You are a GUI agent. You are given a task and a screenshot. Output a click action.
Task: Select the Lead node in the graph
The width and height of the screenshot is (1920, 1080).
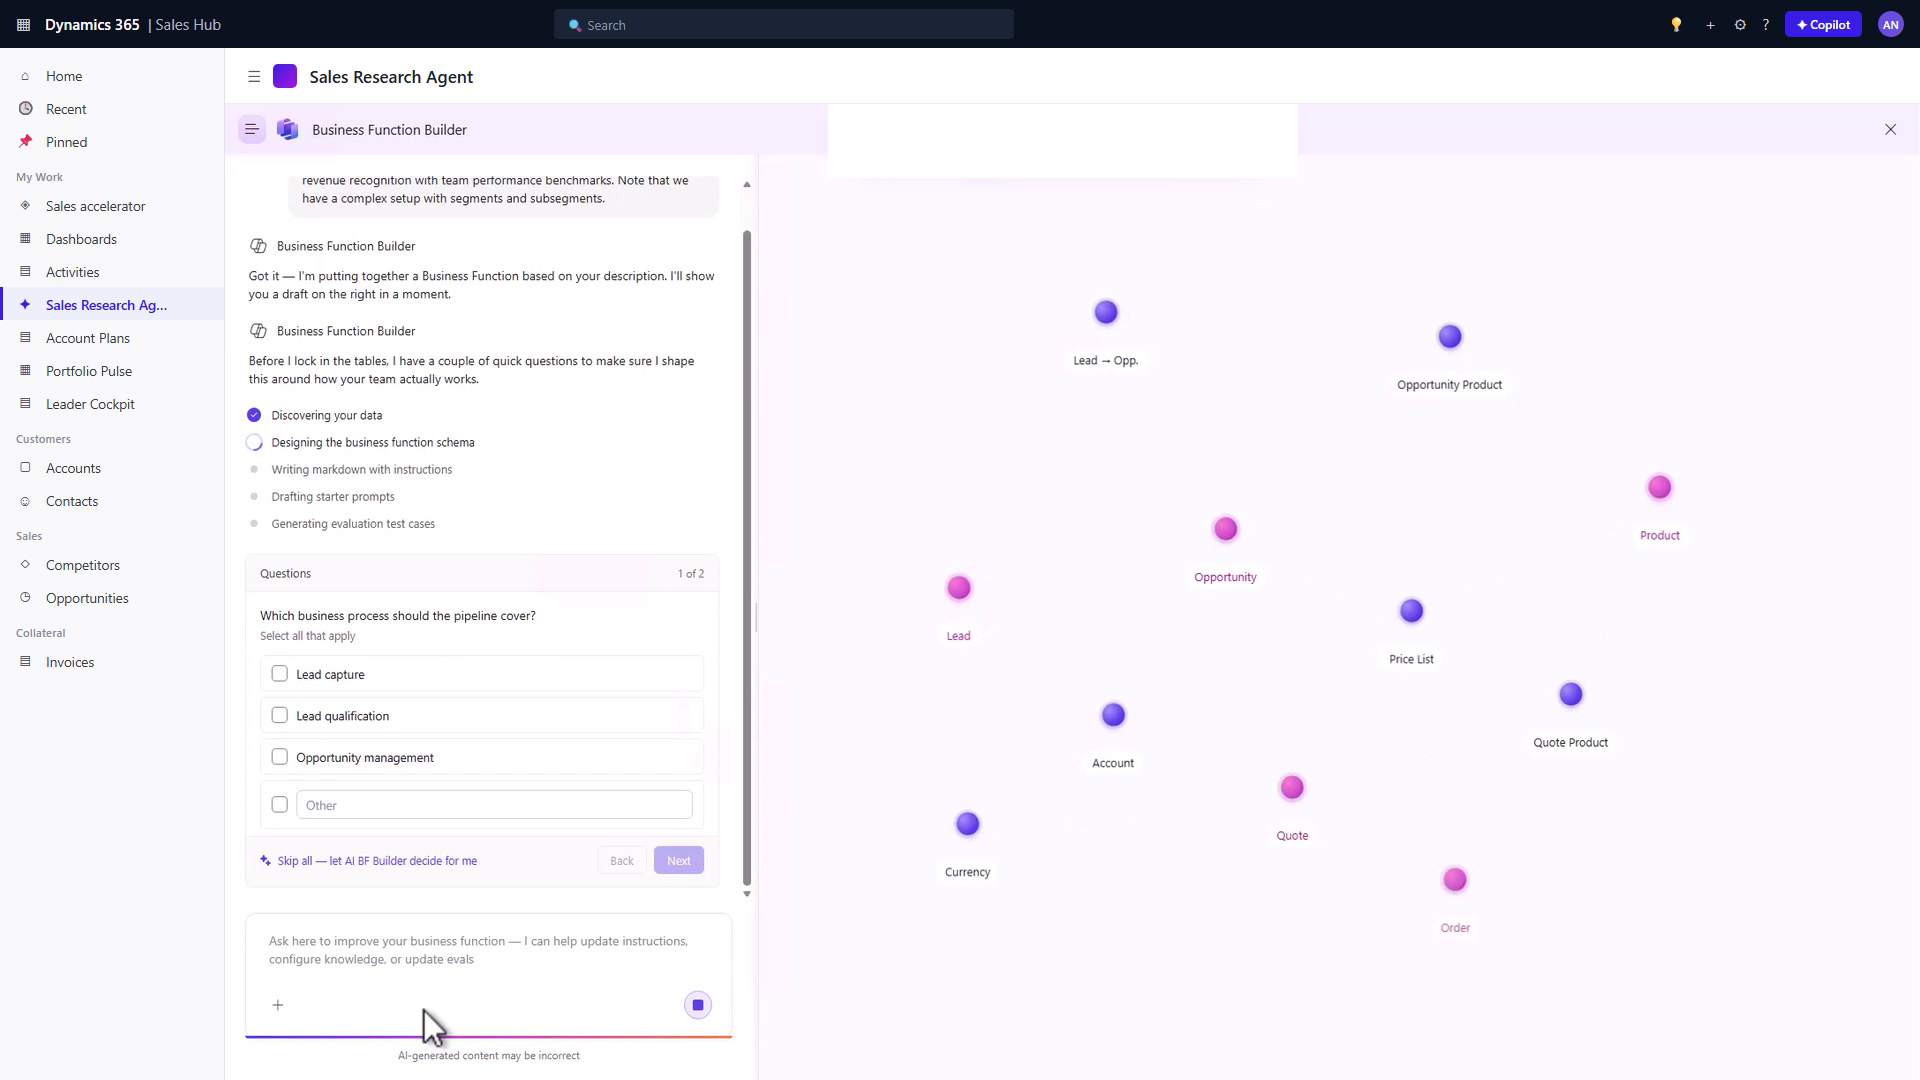tap(958, 588)
